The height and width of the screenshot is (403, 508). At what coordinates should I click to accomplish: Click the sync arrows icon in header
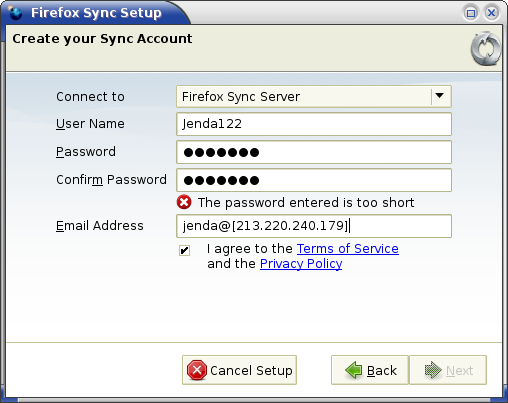[x=486, y=49]
